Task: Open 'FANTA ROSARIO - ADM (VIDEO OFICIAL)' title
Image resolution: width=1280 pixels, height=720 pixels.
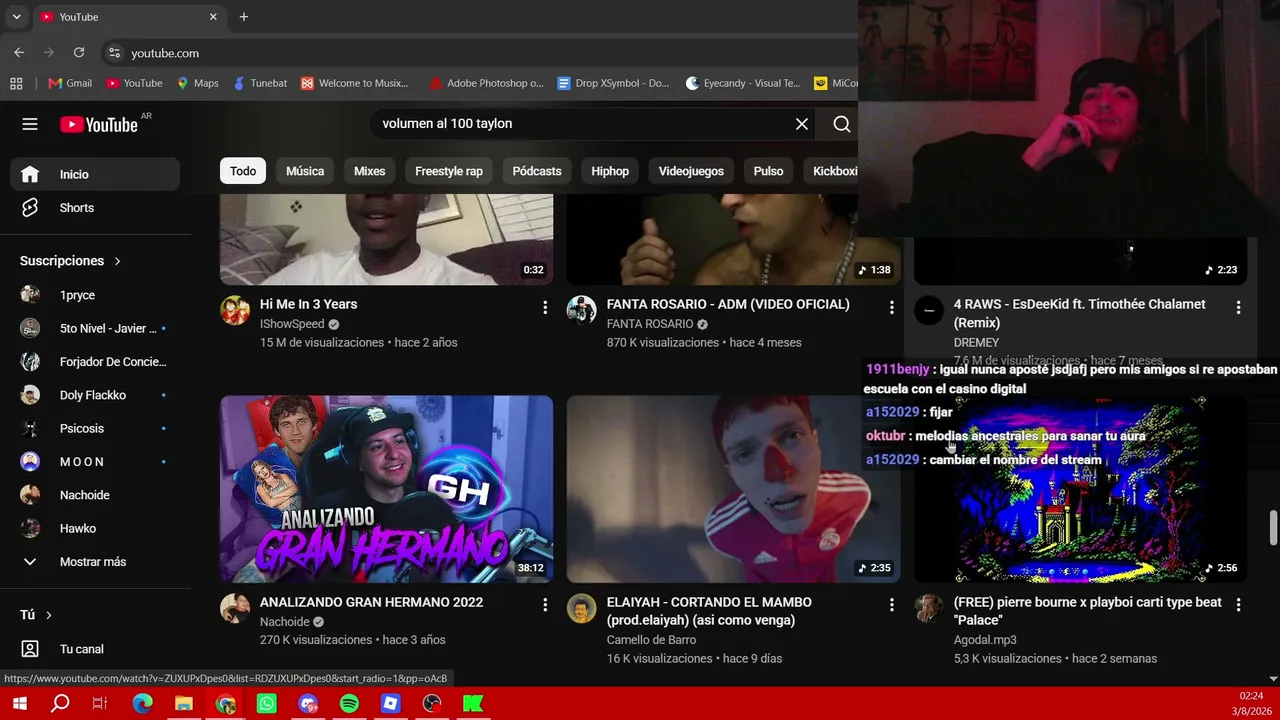Action: pos(728,304)
